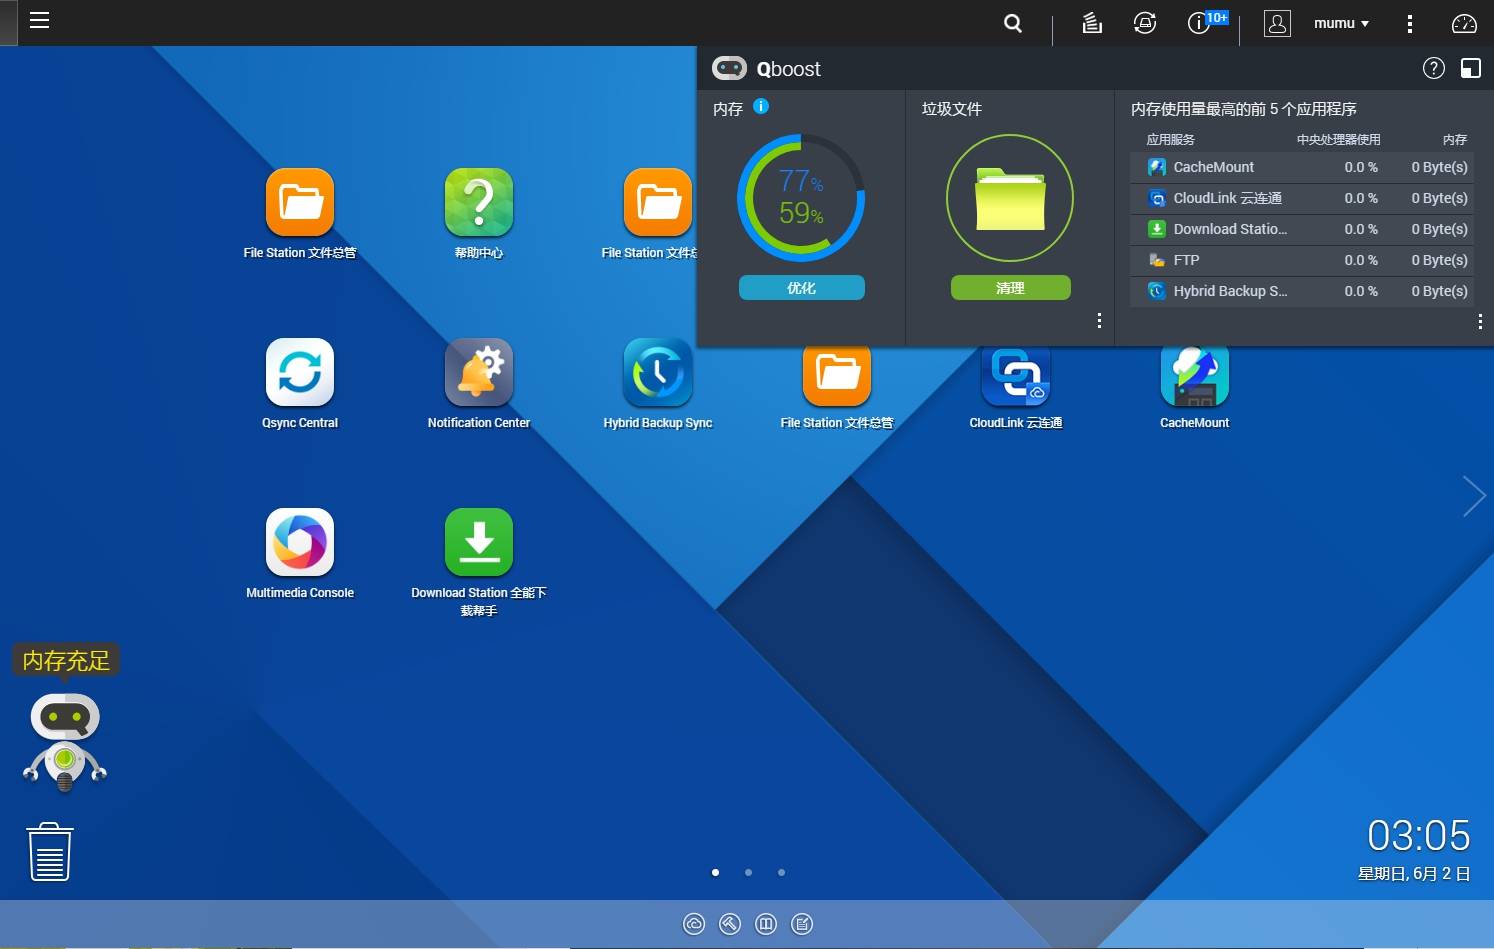Click the memory info icon in Qboost

tap(761, 106)
